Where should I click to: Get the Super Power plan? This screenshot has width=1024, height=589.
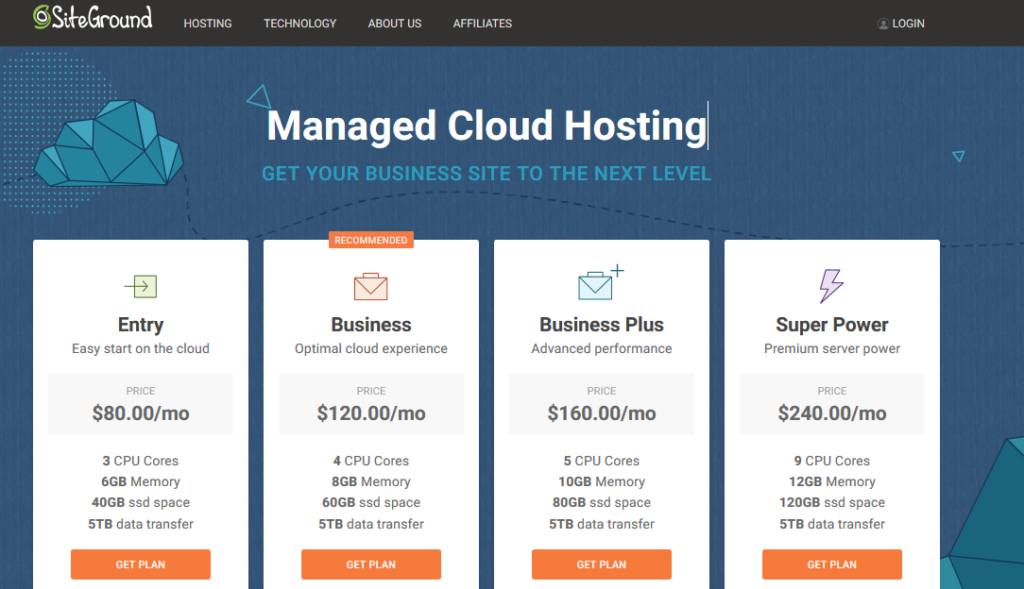(832, 564)
